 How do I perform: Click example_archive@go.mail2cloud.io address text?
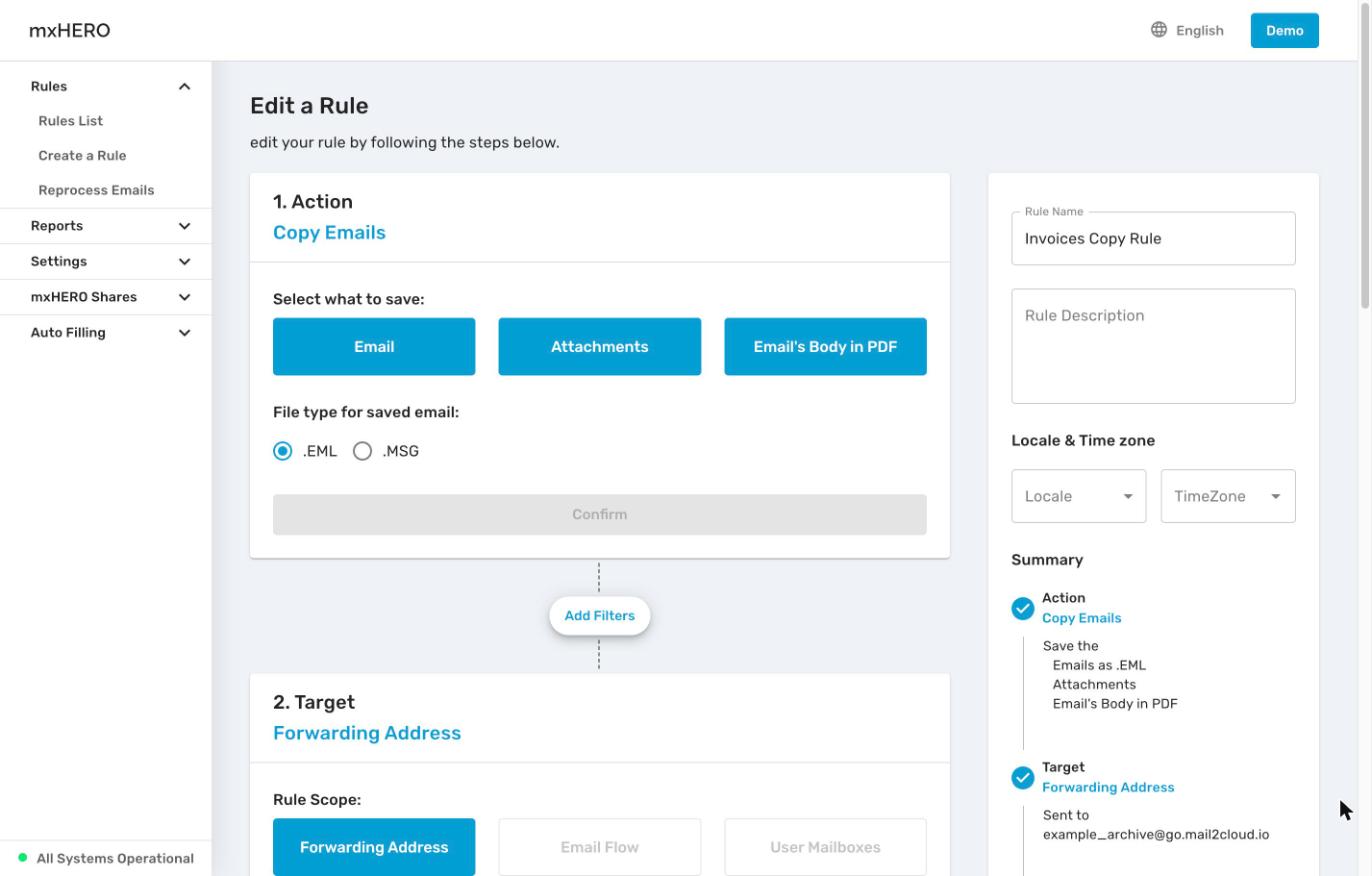coord(1156,834)
